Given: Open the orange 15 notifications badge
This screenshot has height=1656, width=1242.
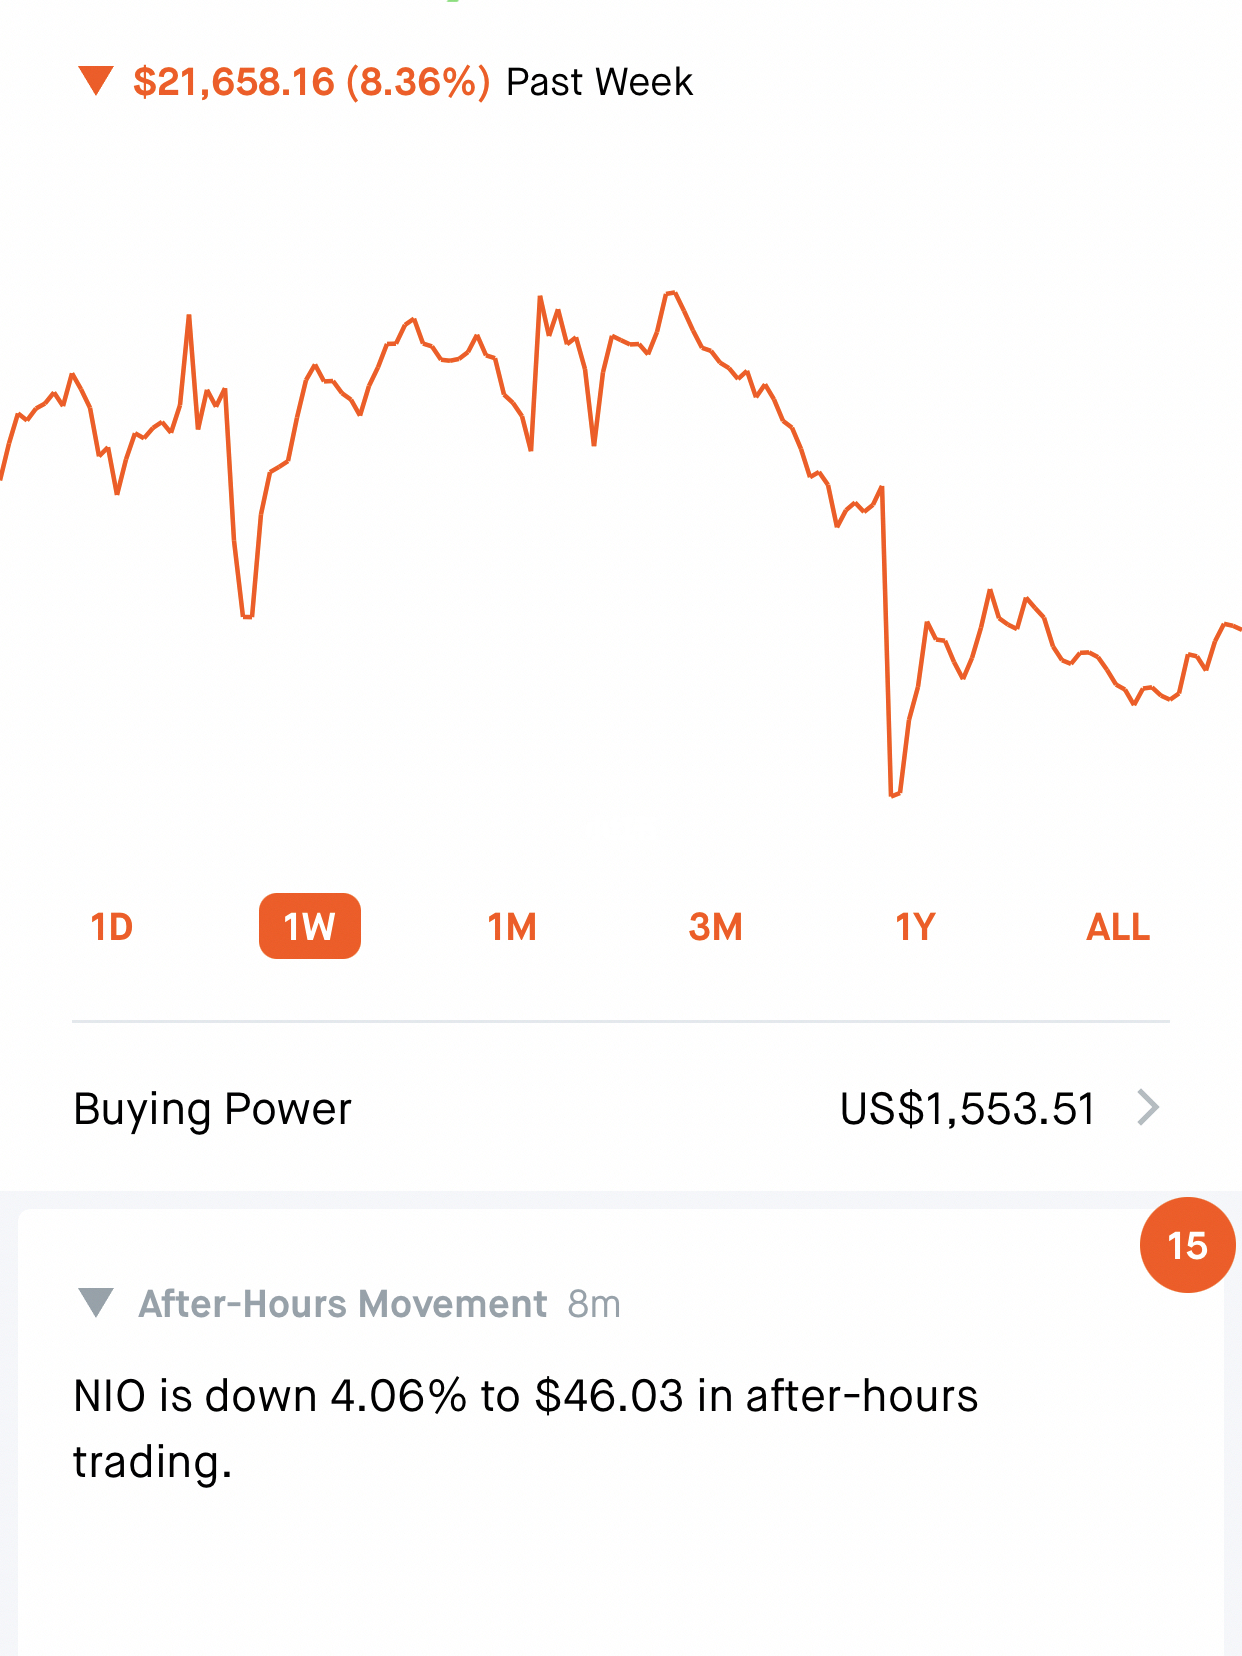Looking at the screenshot, I should (x=1187, y=1245).
